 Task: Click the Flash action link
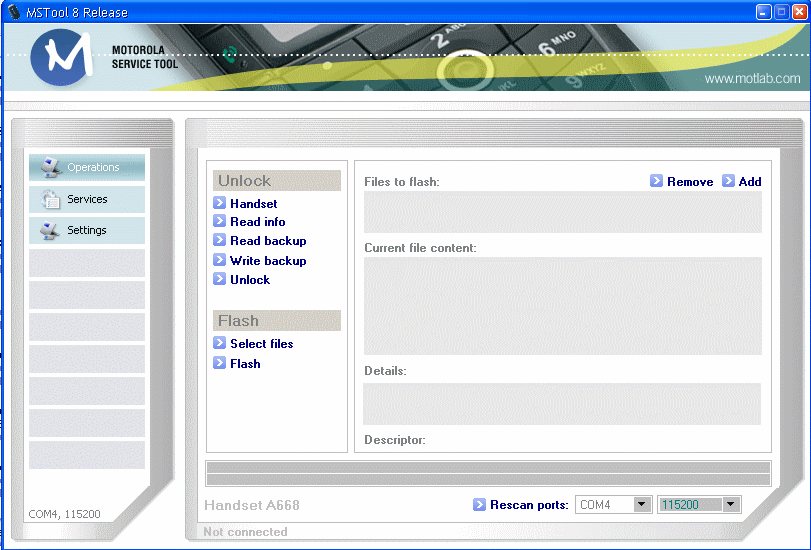(245, 364)
